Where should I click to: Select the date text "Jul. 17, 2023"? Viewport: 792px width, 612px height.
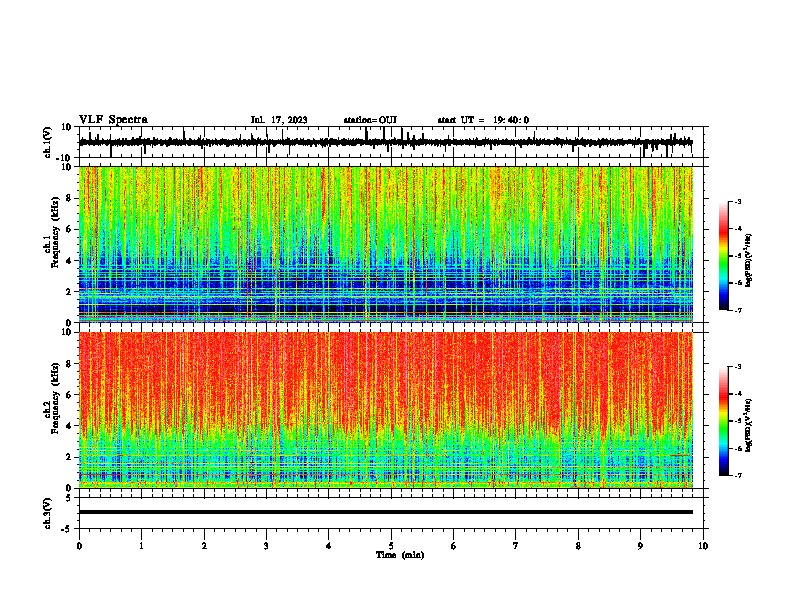(279, 120)
